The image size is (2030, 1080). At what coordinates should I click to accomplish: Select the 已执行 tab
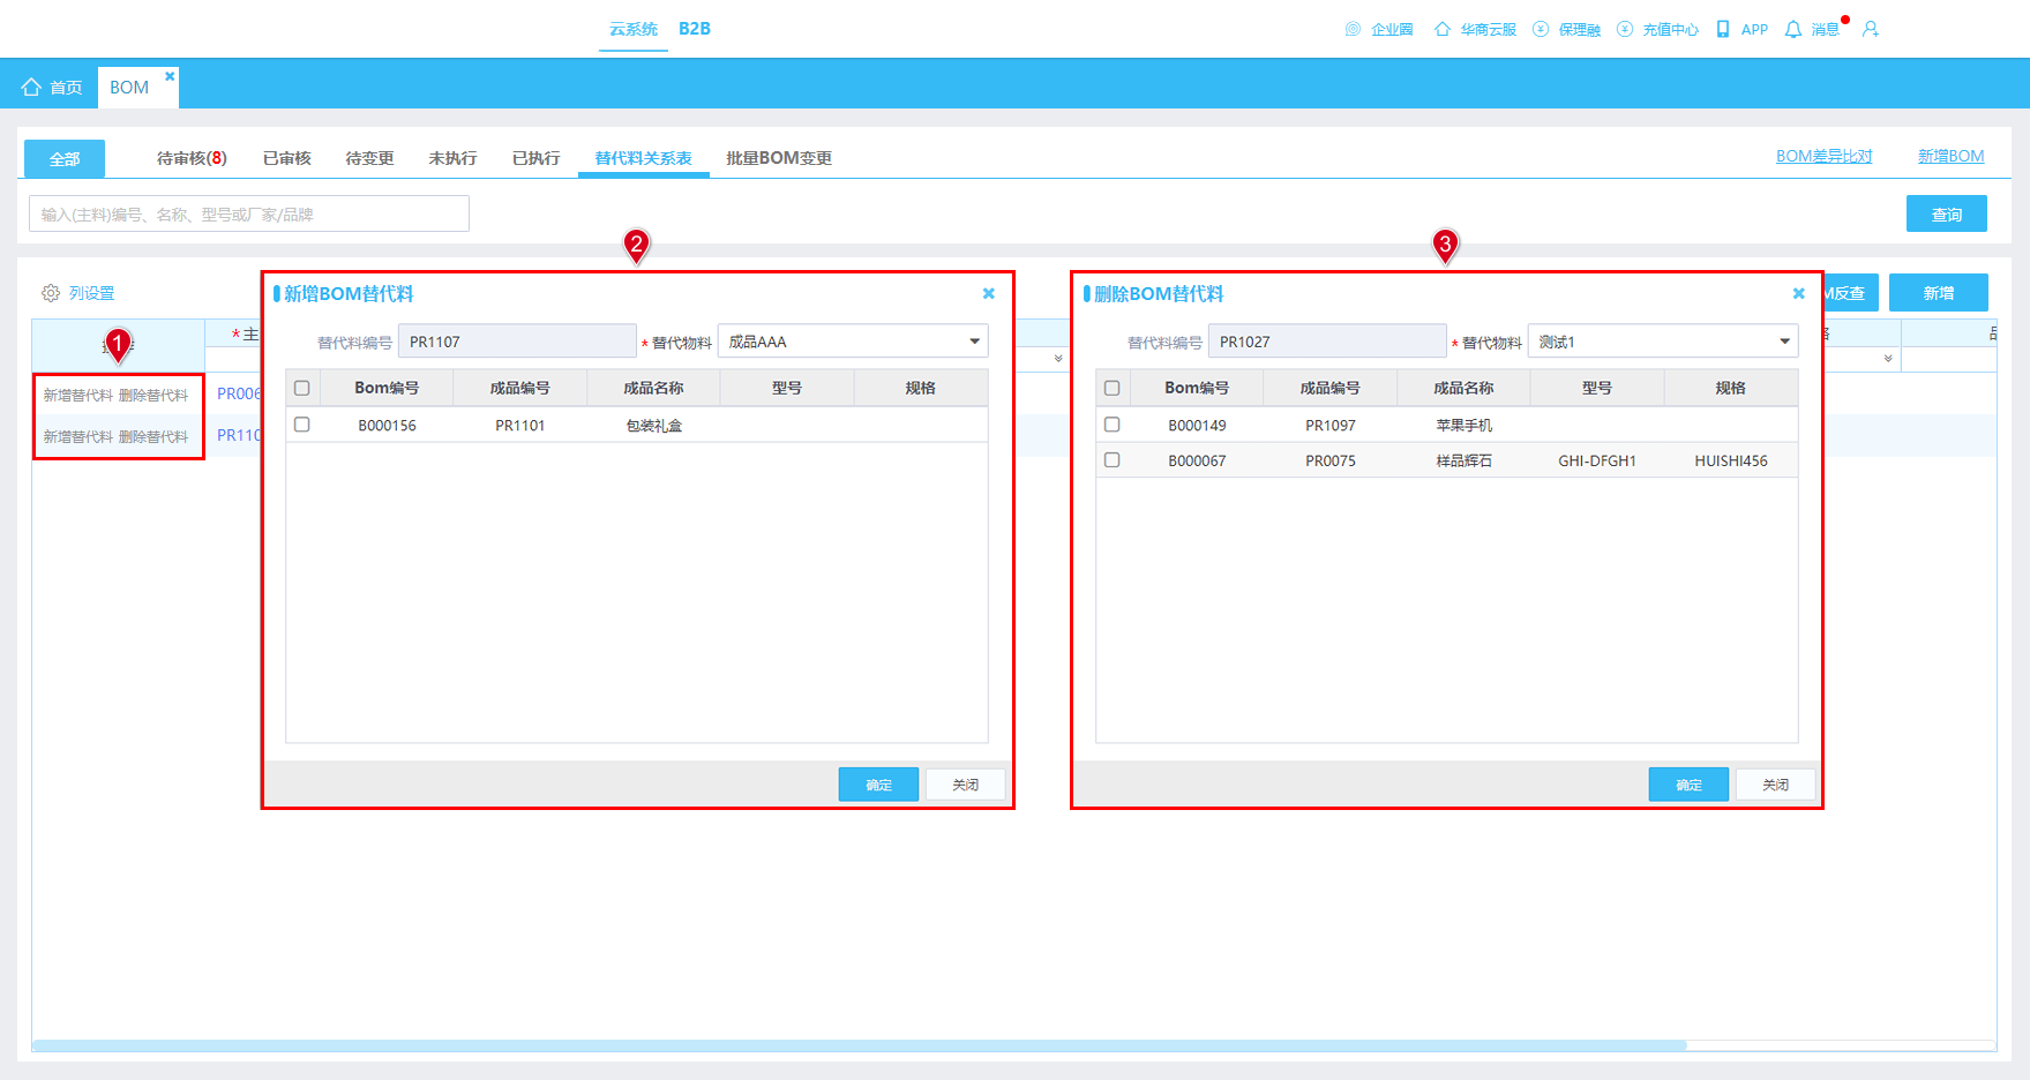(536, 158)
